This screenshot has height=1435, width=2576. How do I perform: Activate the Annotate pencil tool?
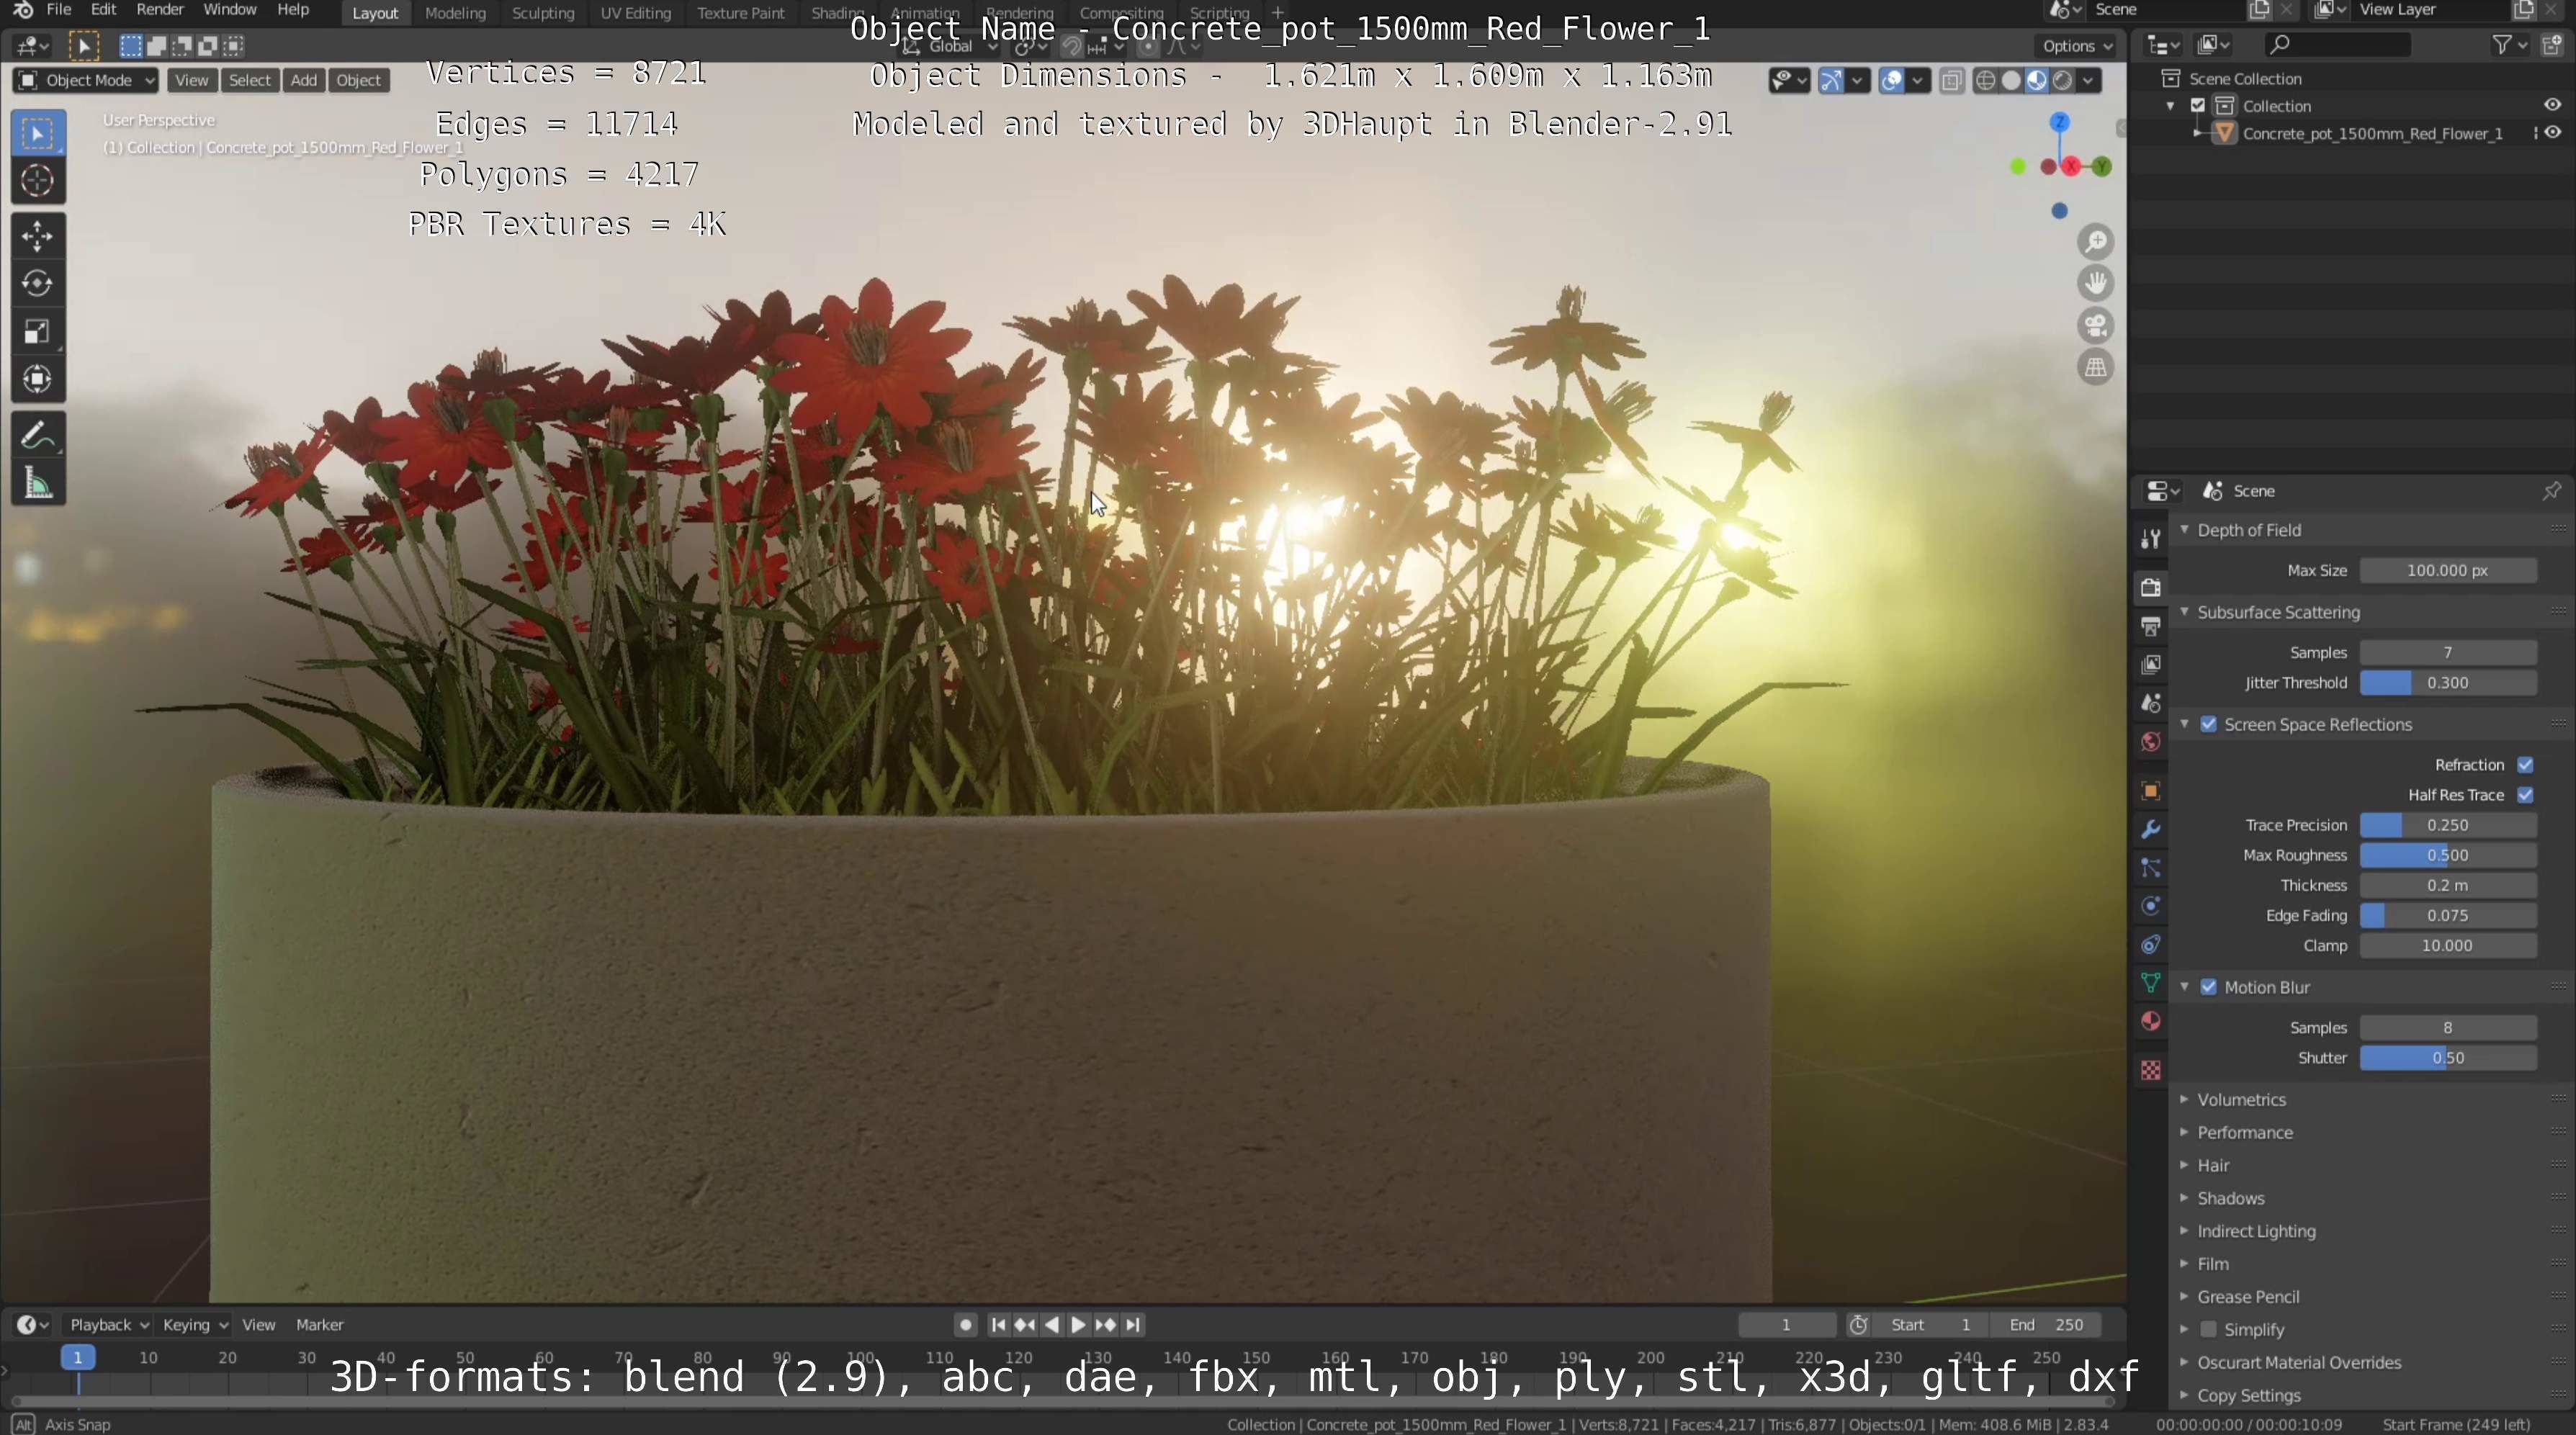37,436
